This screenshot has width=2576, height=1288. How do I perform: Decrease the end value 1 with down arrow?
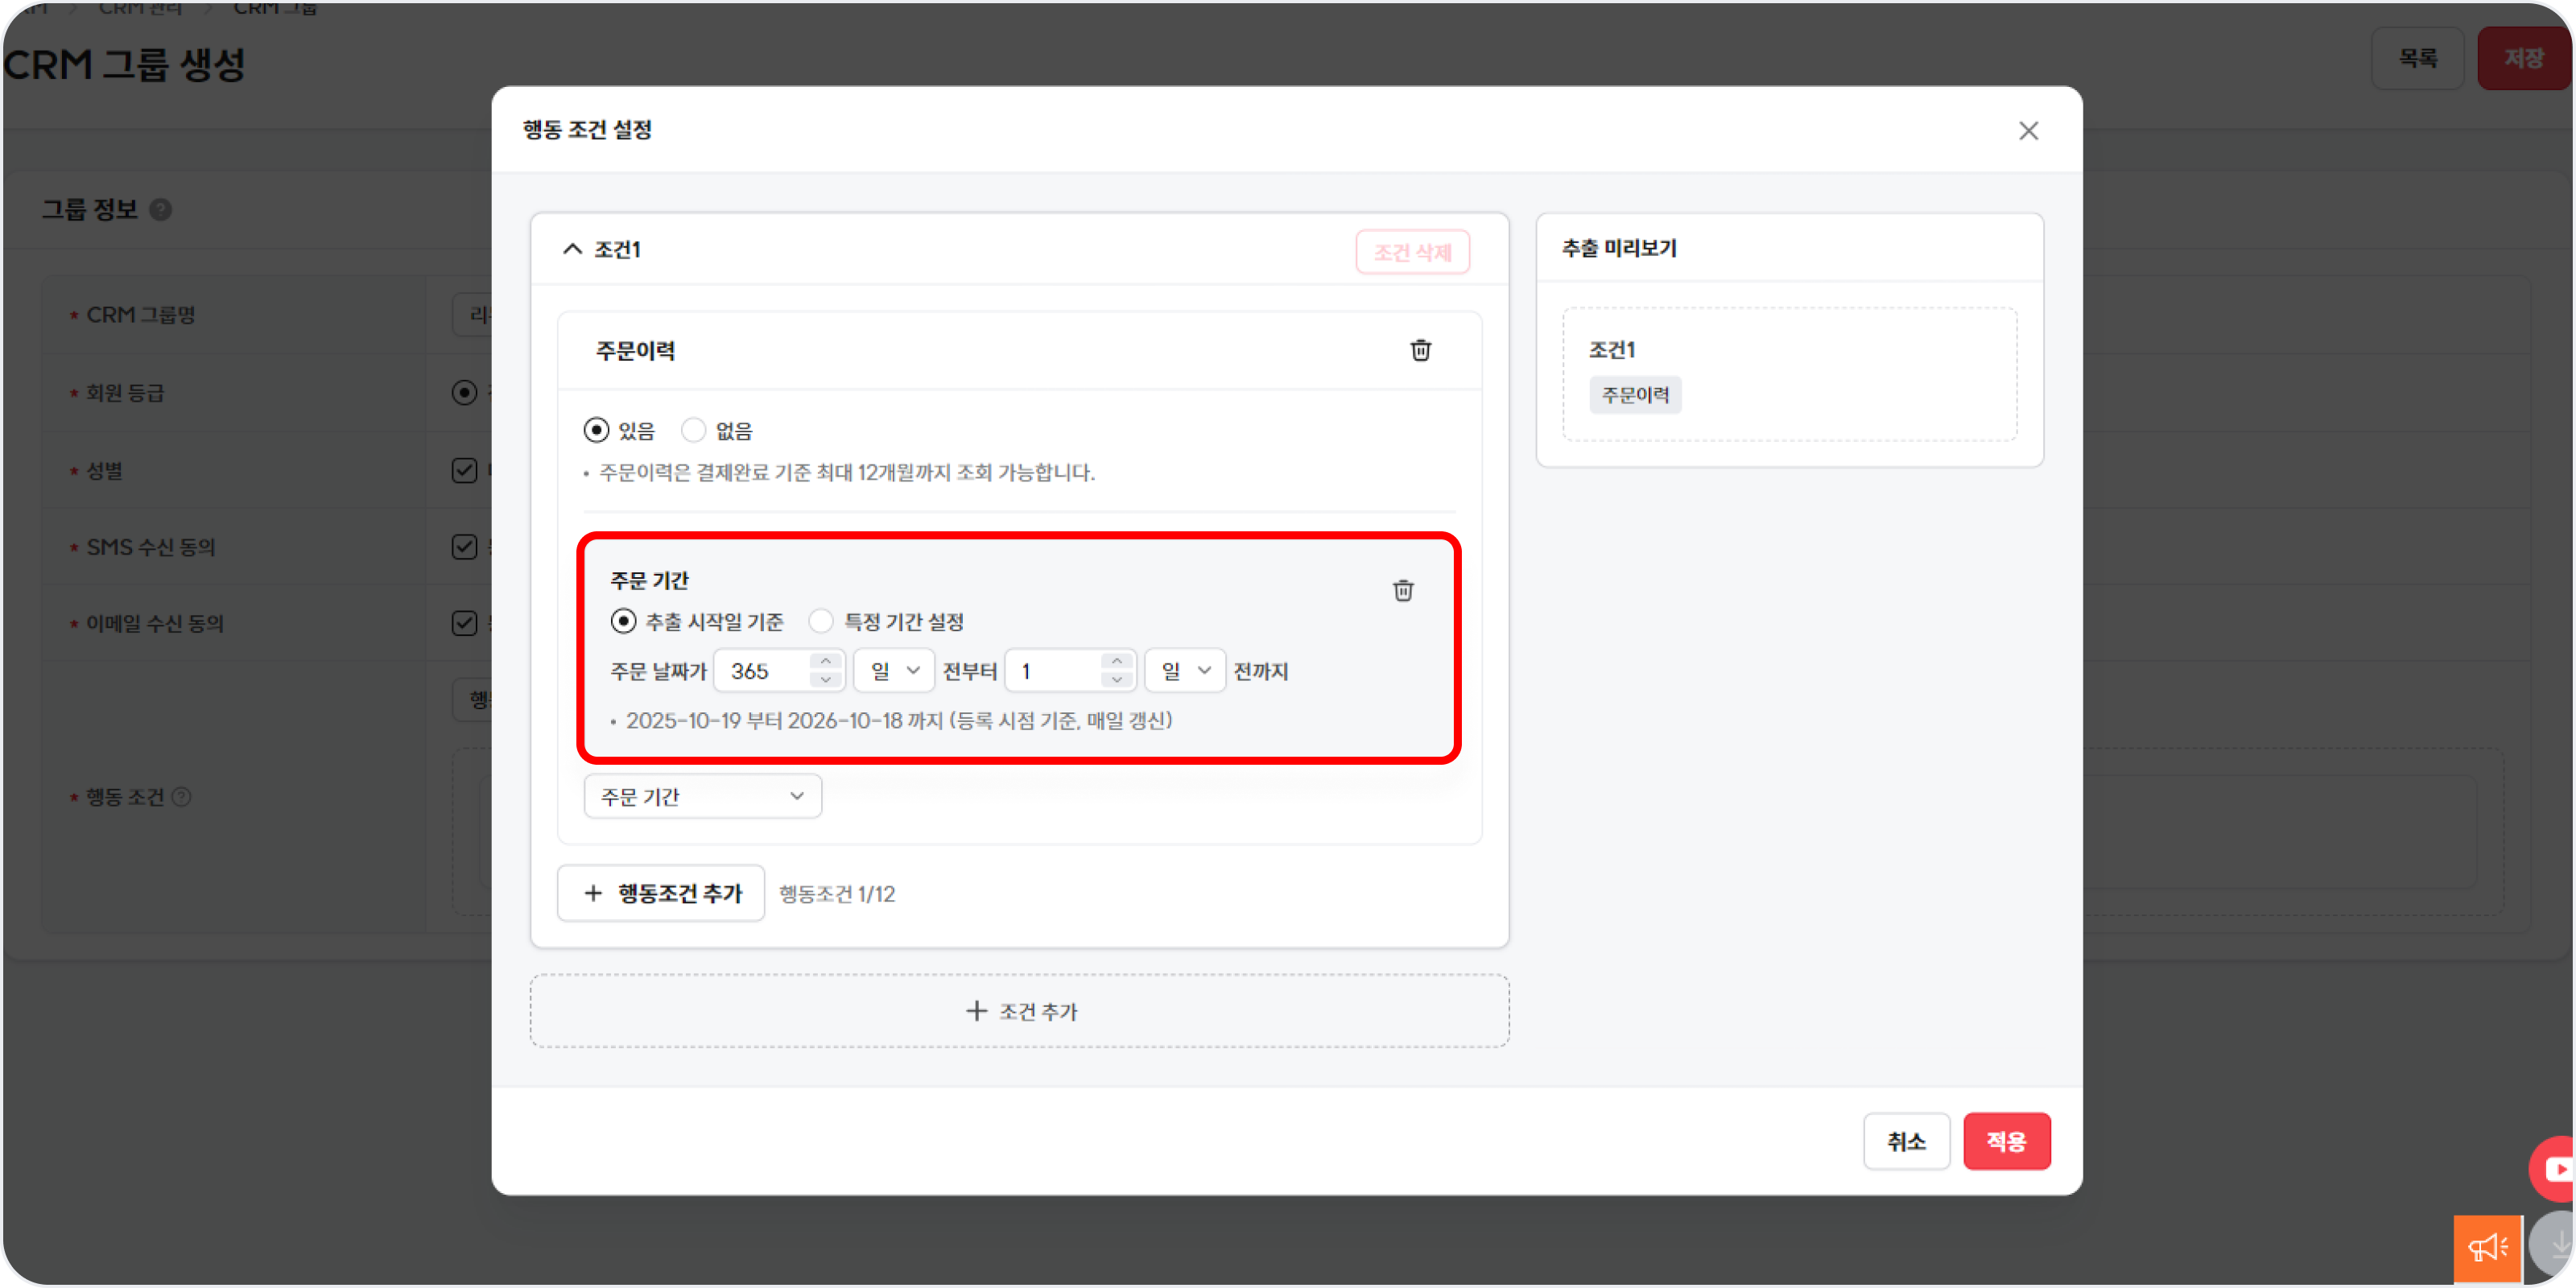coord(1117,680)
